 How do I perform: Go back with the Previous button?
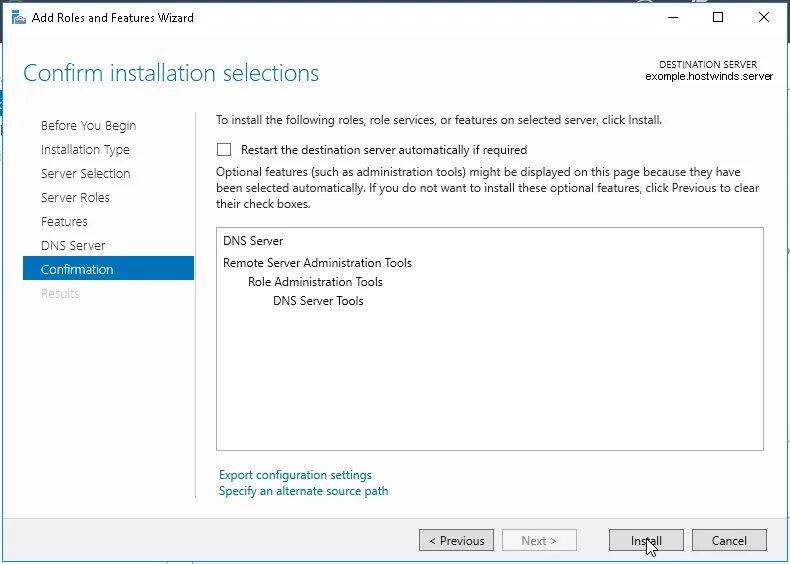point(456,540)
